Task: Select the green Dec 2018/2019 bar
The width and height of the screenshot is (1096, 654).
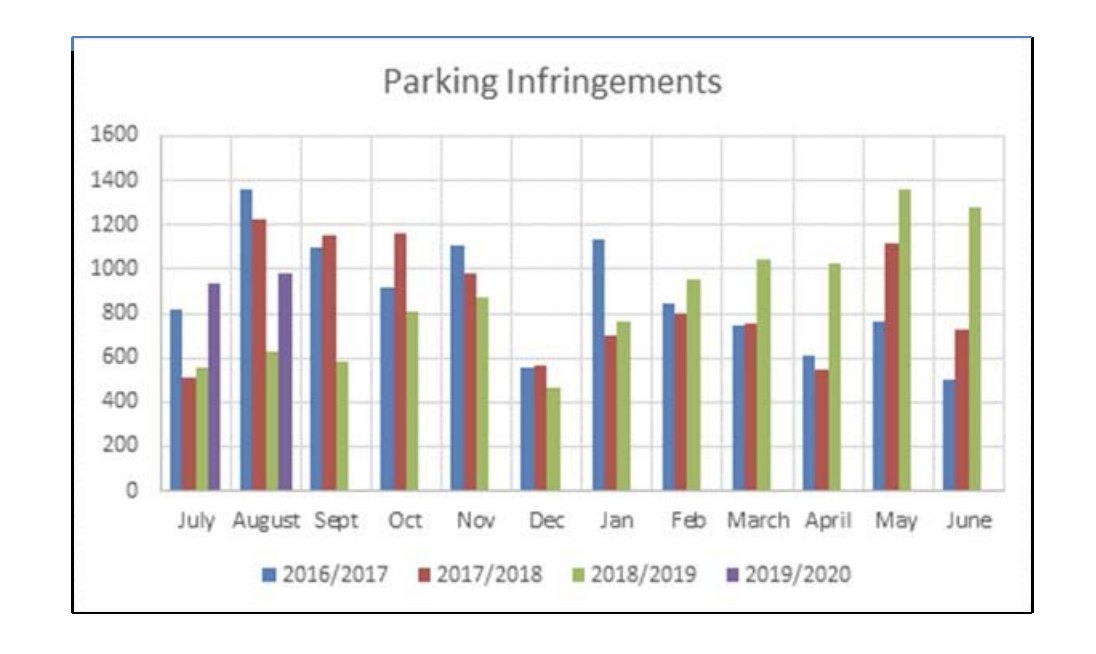Action: [x=554, y=439]
